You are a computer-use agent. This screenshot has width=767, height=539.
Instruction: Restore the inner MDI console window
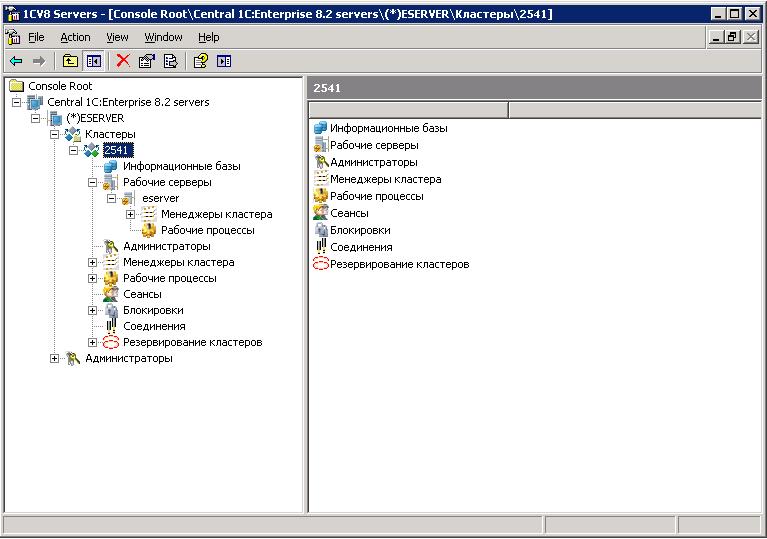point(732,37)
